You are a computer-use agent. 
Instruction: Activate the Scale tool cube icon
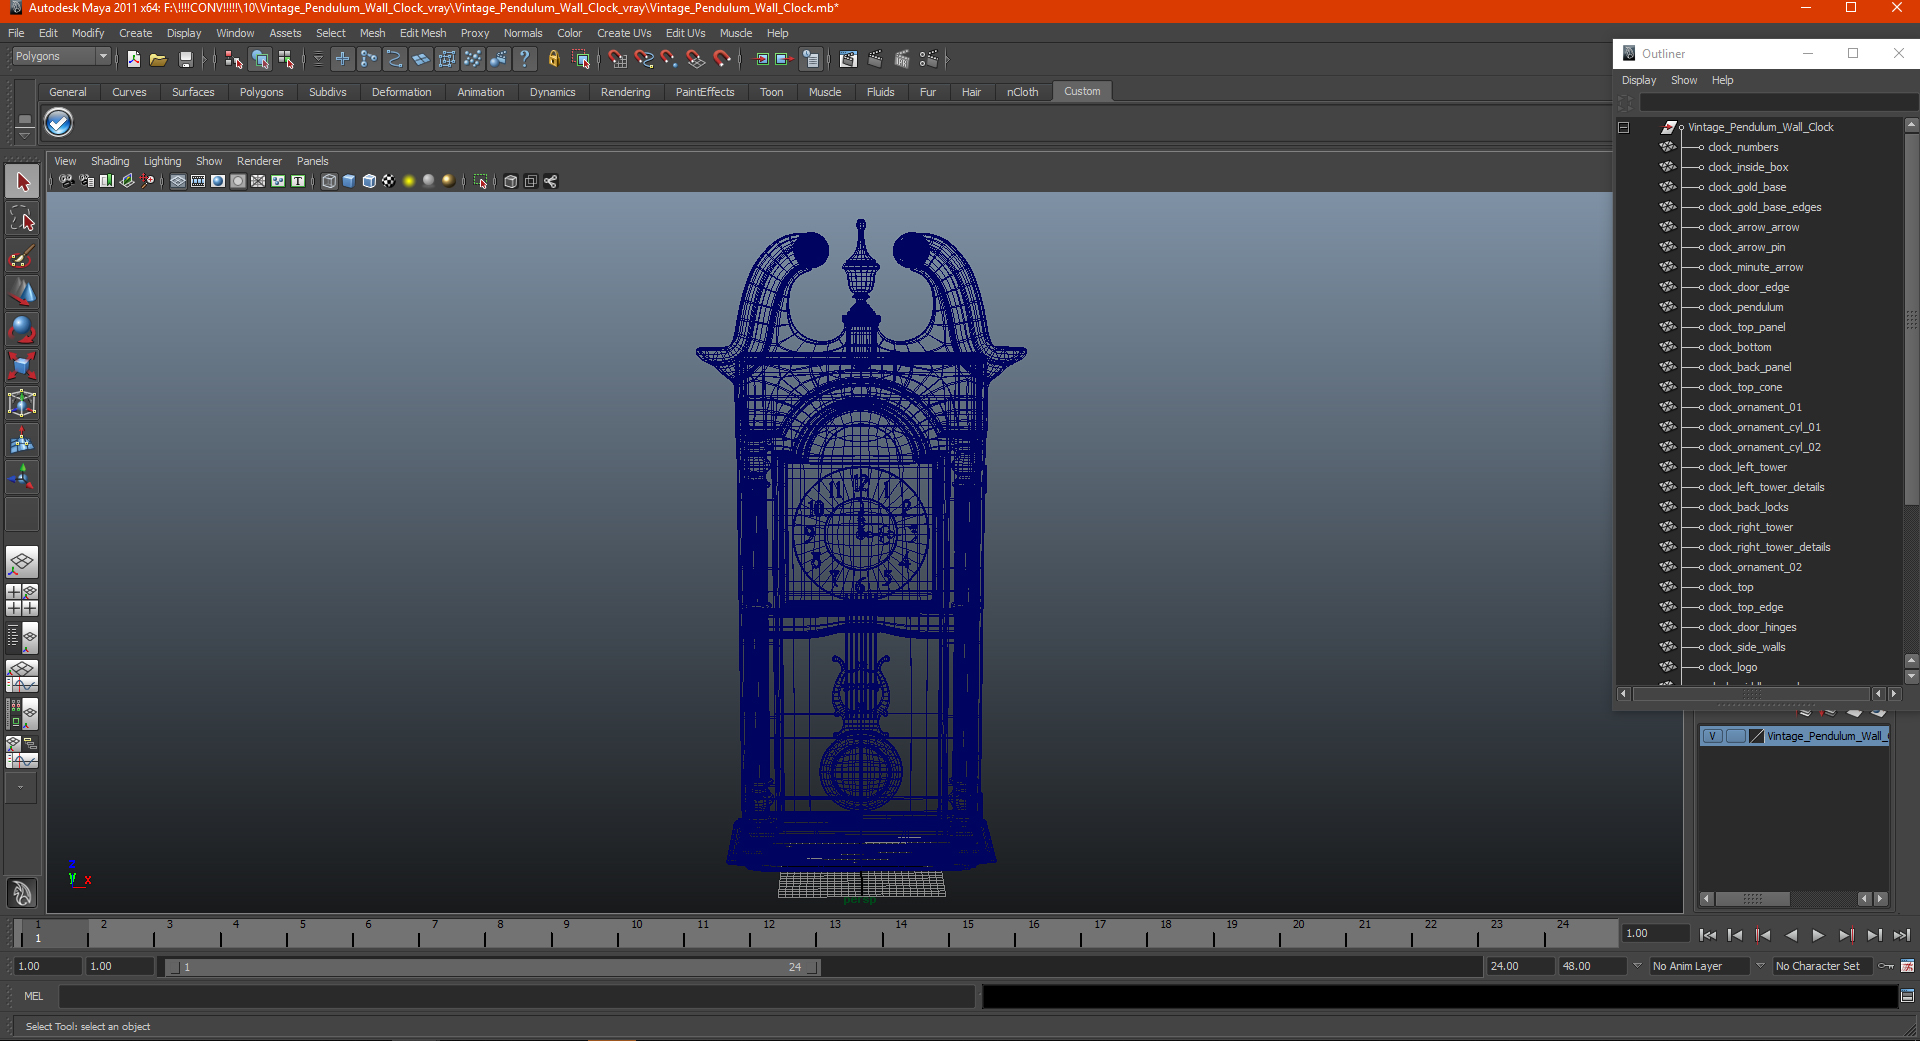pyautogui.click(x=22, y=366)
